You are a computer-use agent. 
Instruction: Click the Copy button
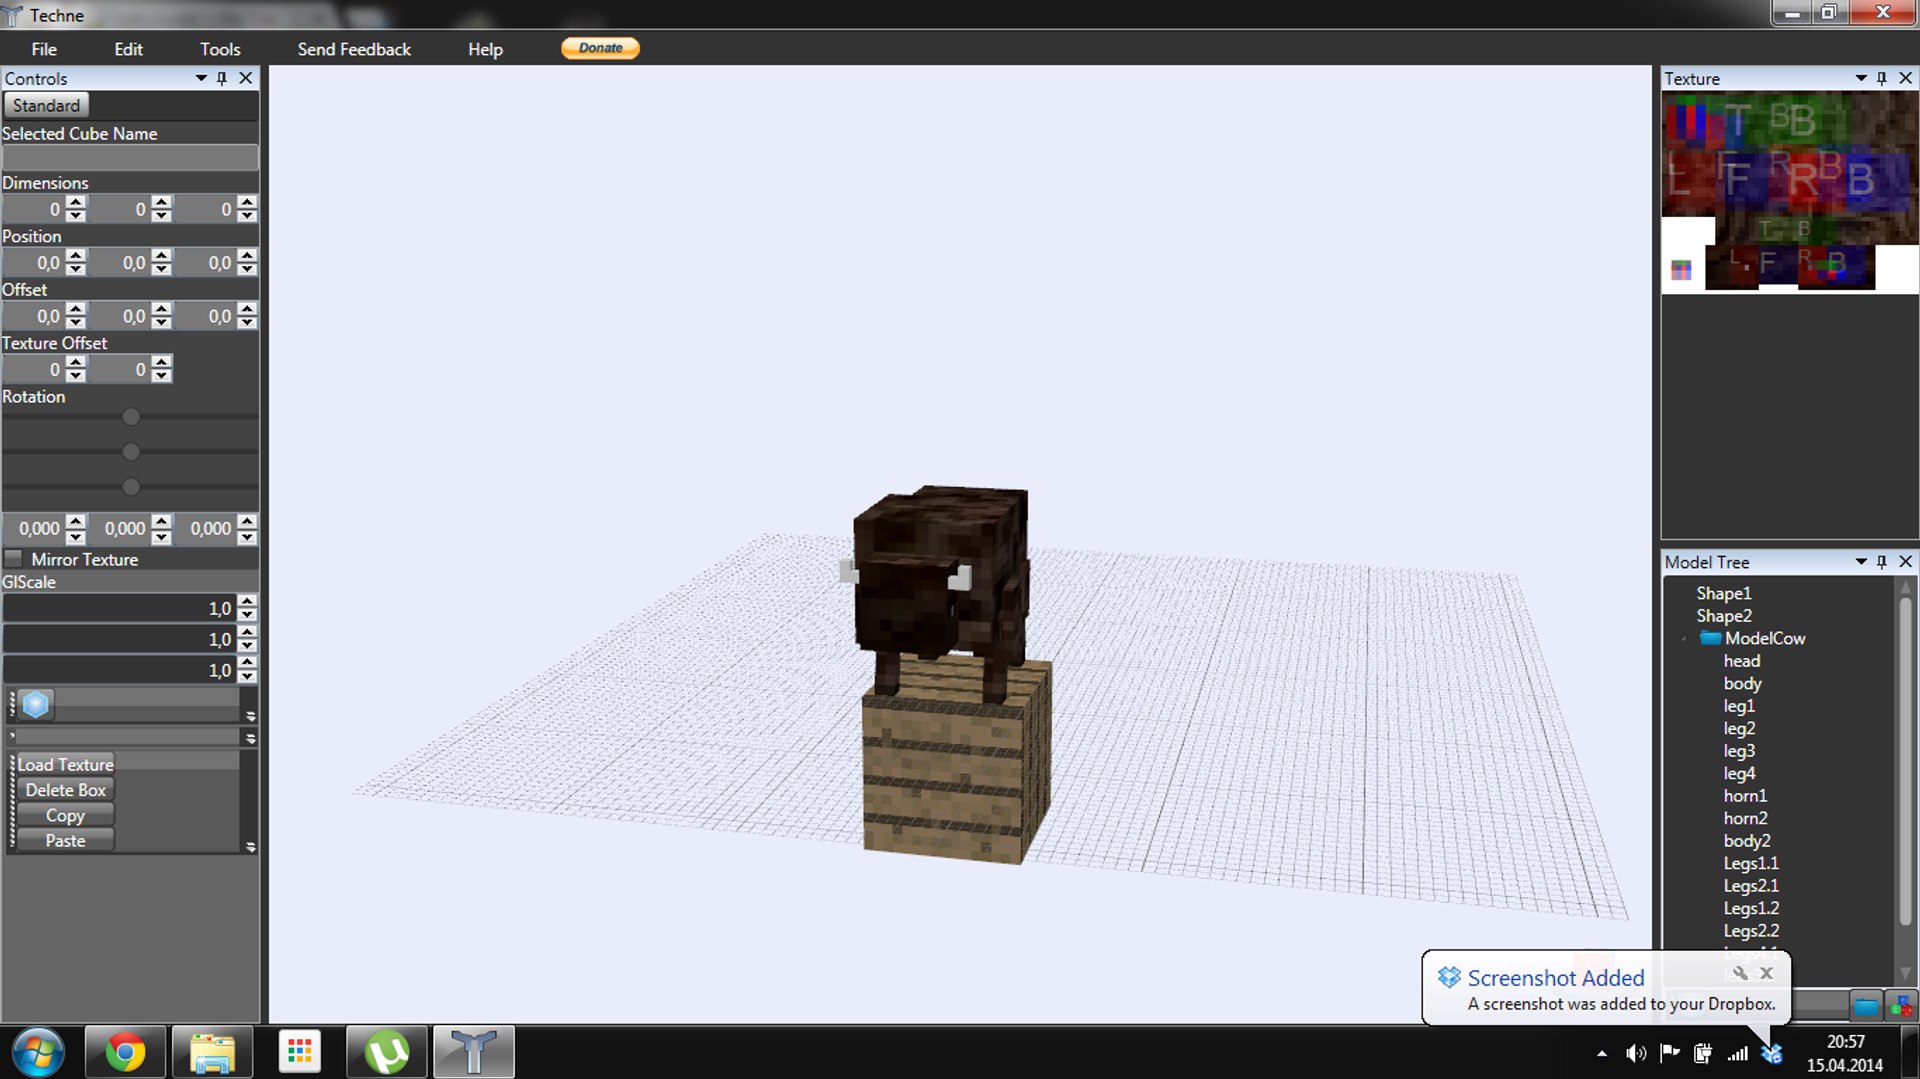pos(65,815)
